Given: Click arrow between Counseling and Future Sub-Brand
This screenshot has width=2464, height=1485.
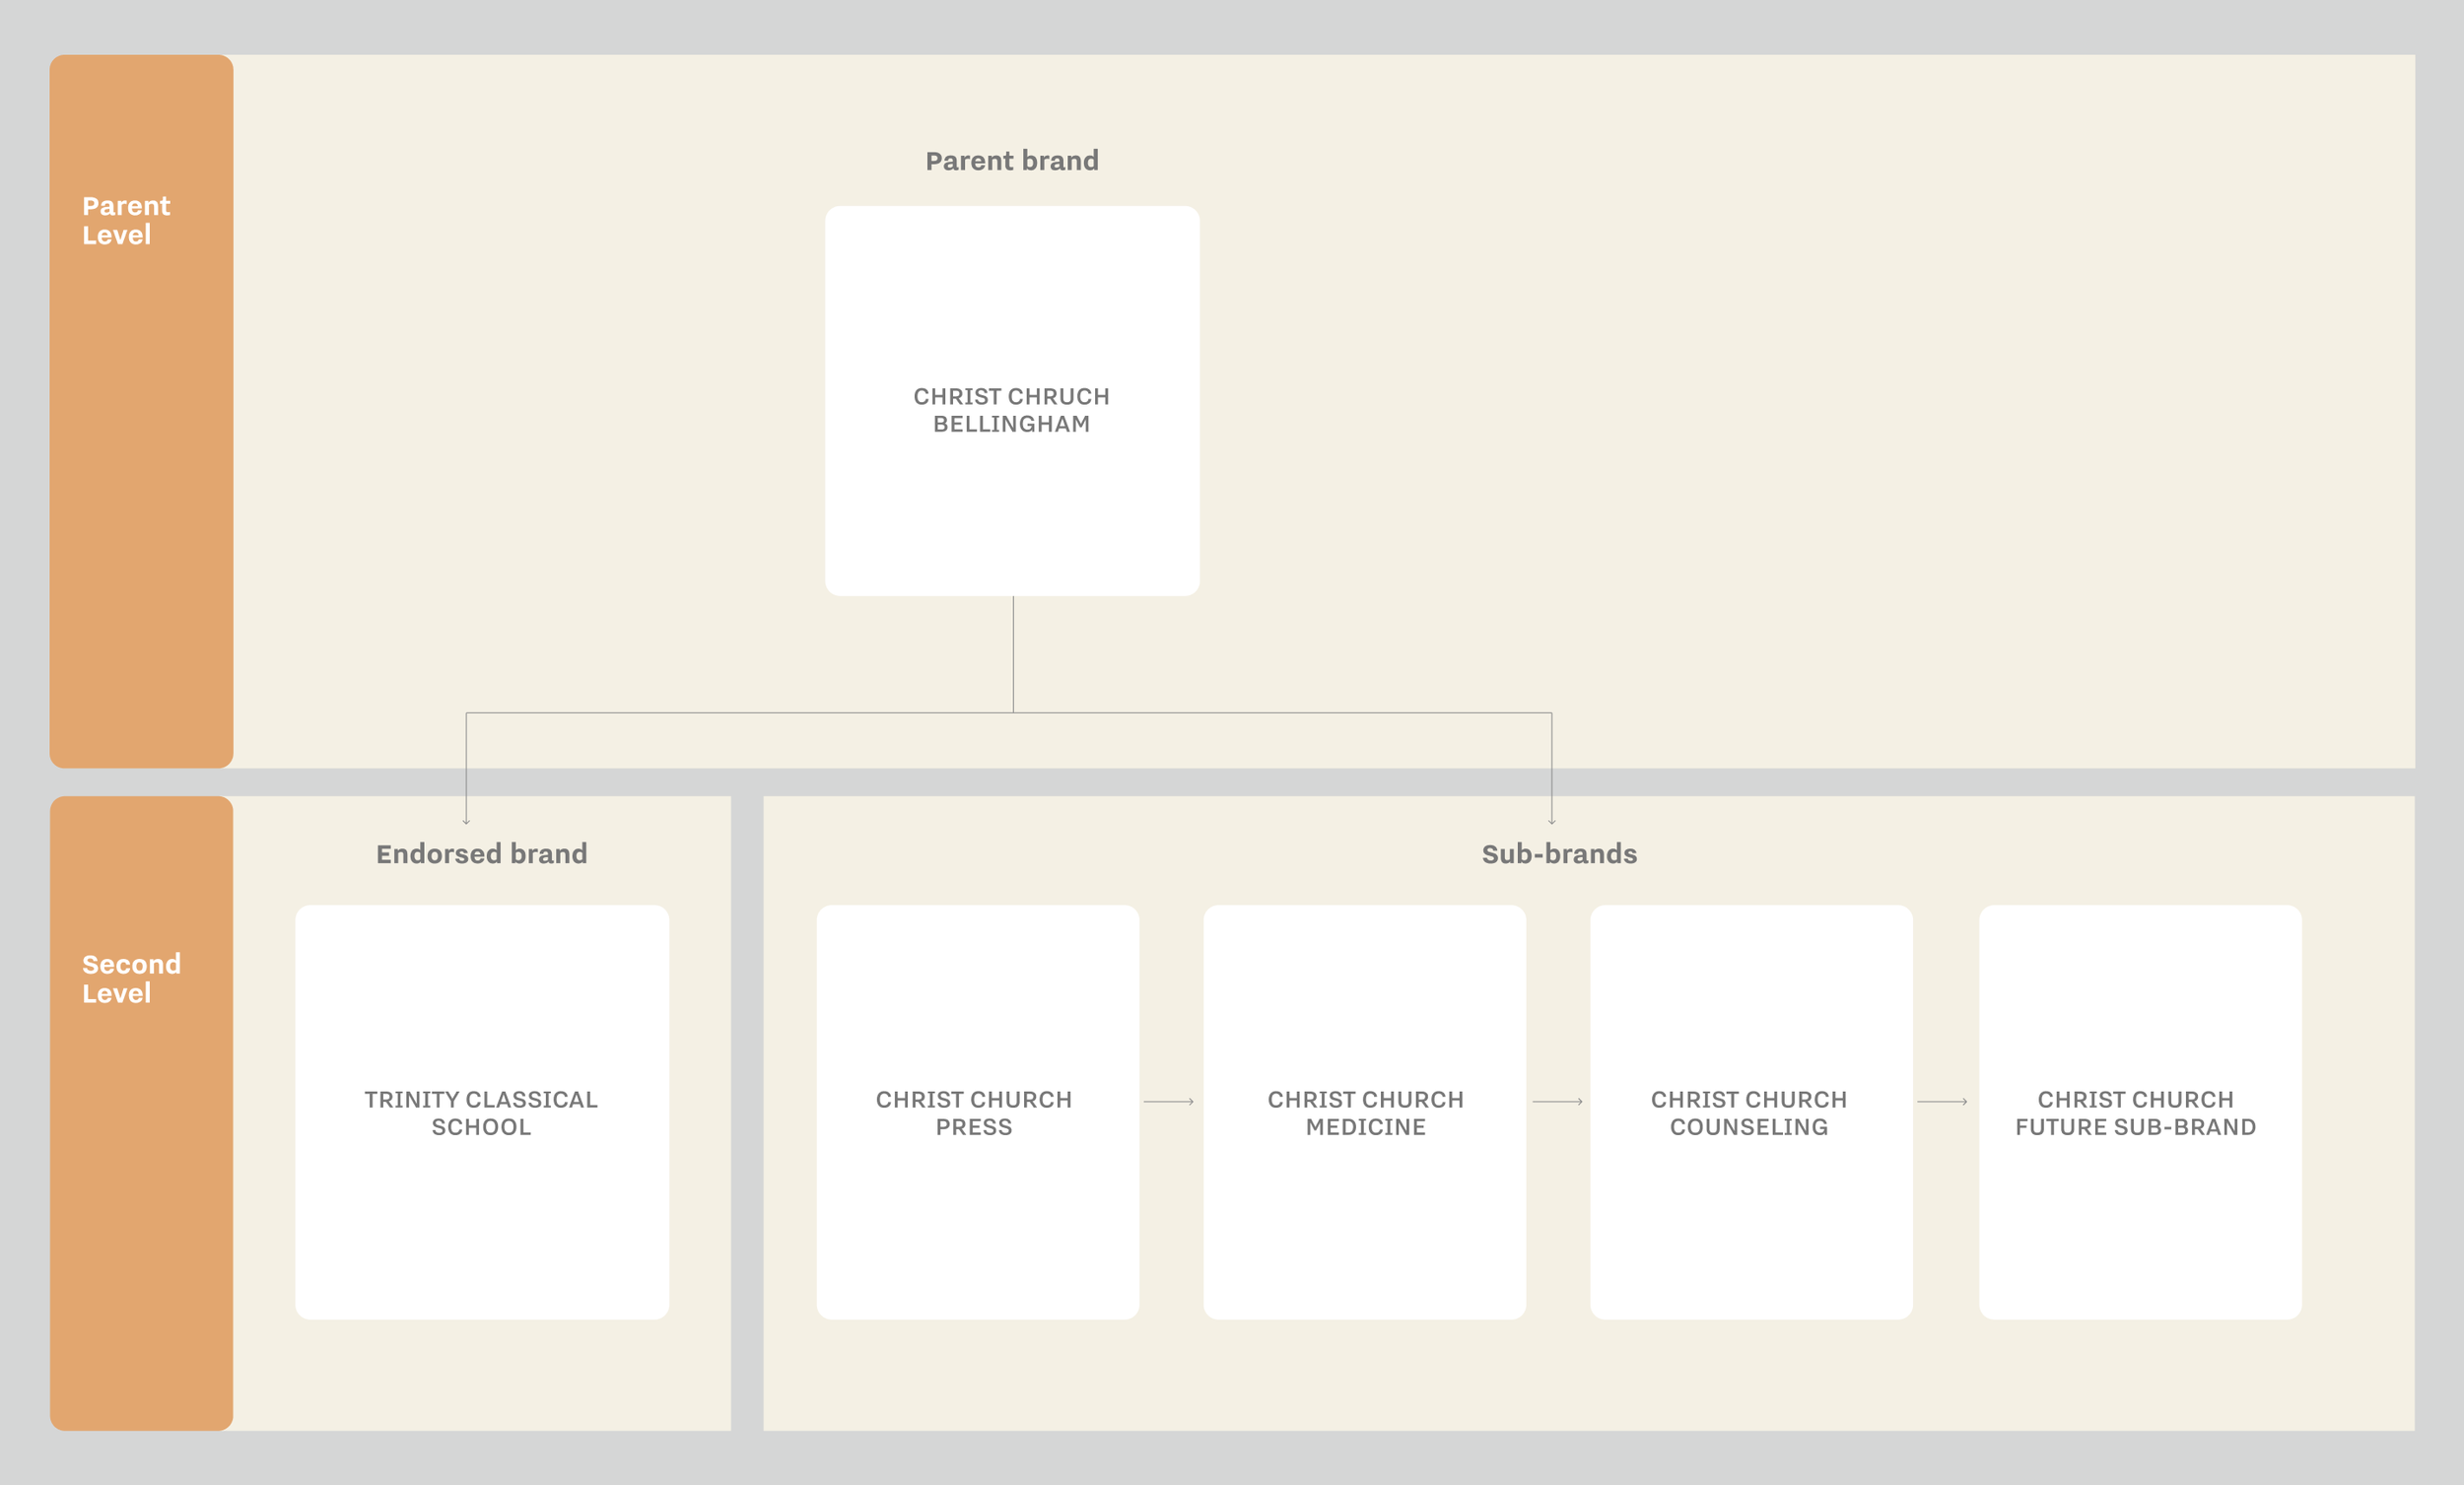Looking at the screenshot, I should click(1941, 1101).
